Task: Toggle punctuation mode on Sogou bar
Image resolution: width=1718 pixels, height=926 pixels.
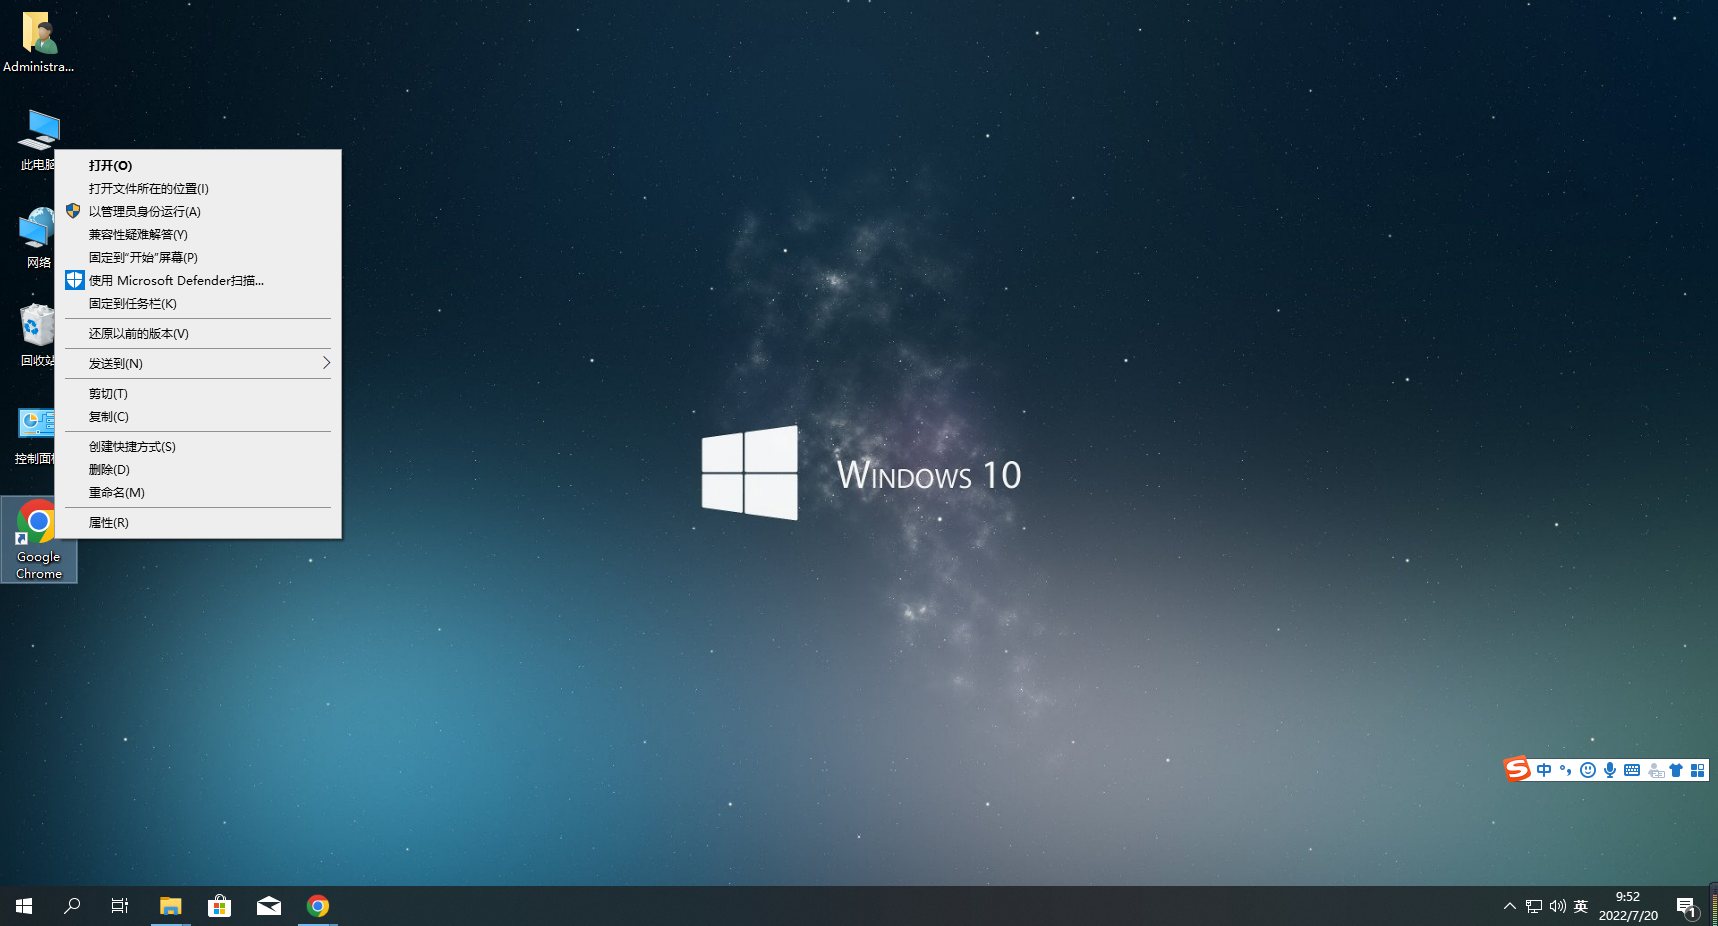Action: (1566, 770)
